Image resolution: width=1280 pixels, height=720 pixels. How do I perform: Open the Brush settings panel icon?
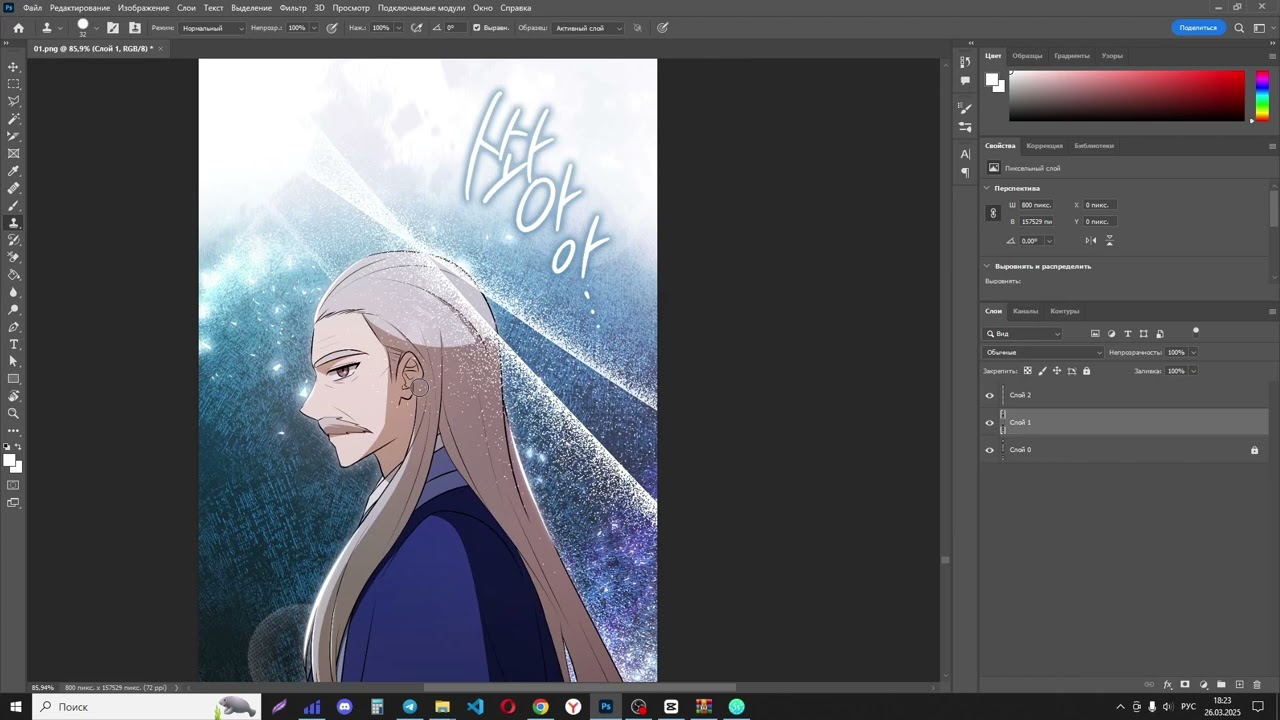113,28
